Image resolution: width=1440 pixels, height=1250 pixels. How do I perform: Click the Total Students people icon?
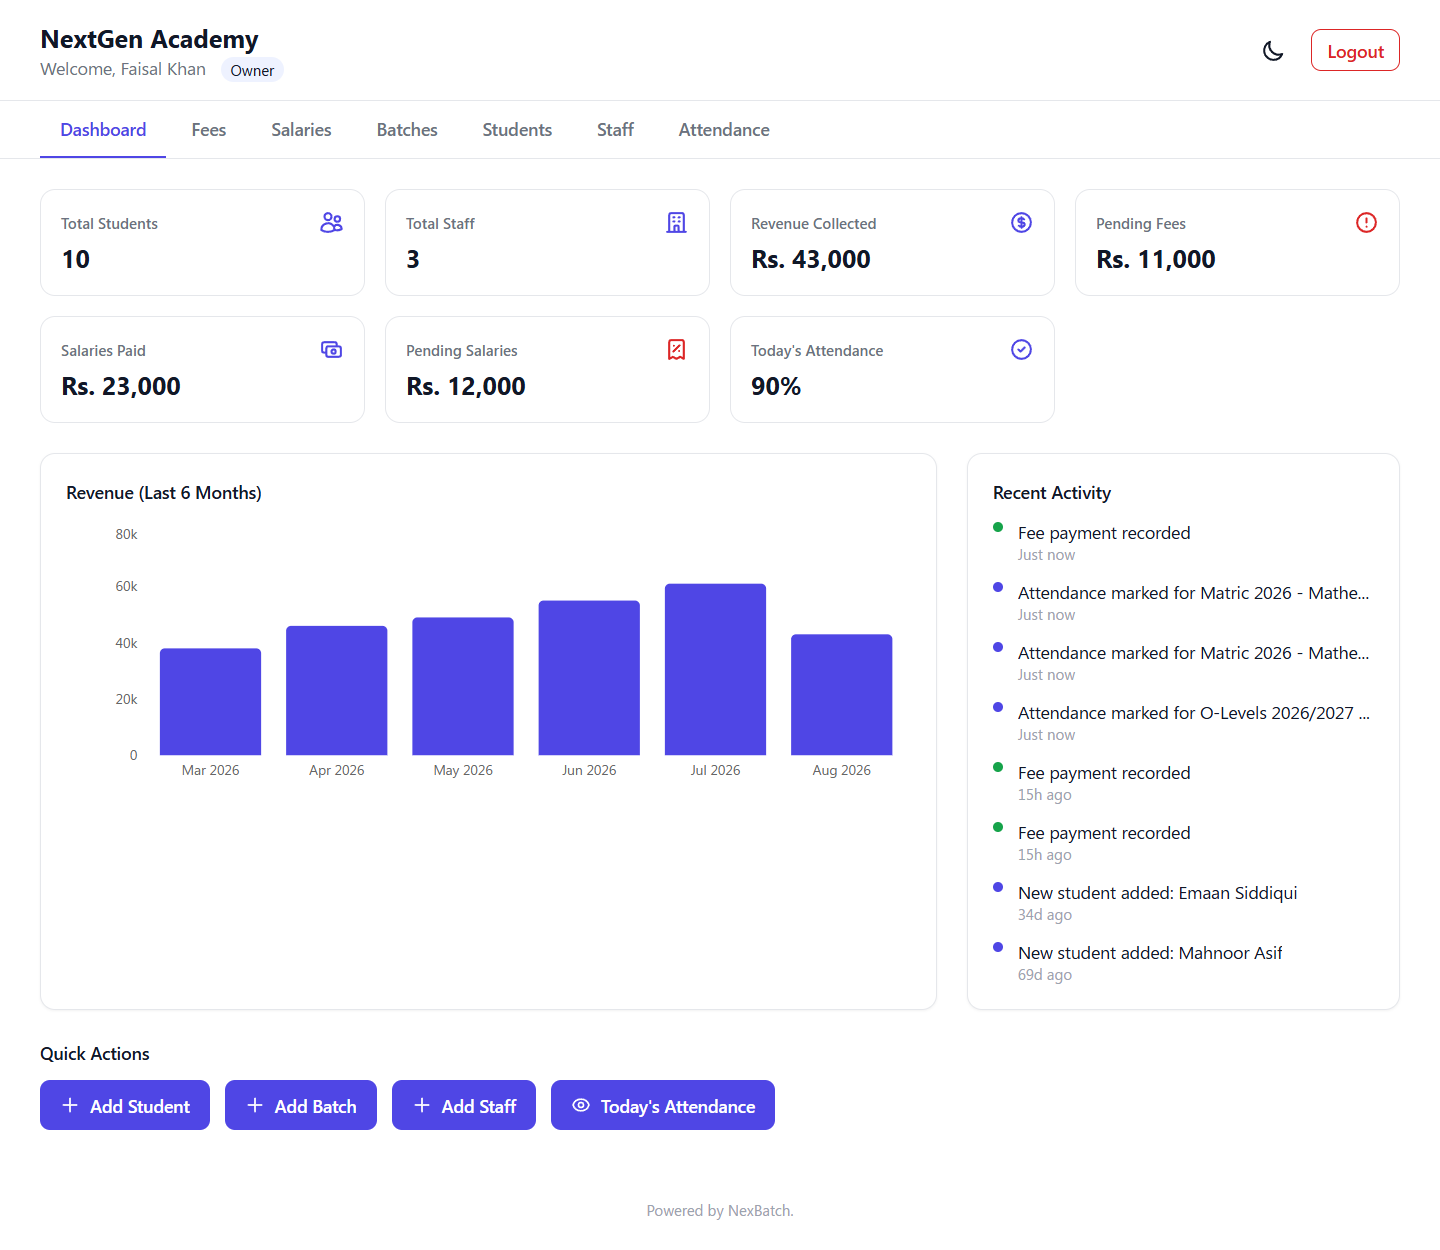(332, 222)
